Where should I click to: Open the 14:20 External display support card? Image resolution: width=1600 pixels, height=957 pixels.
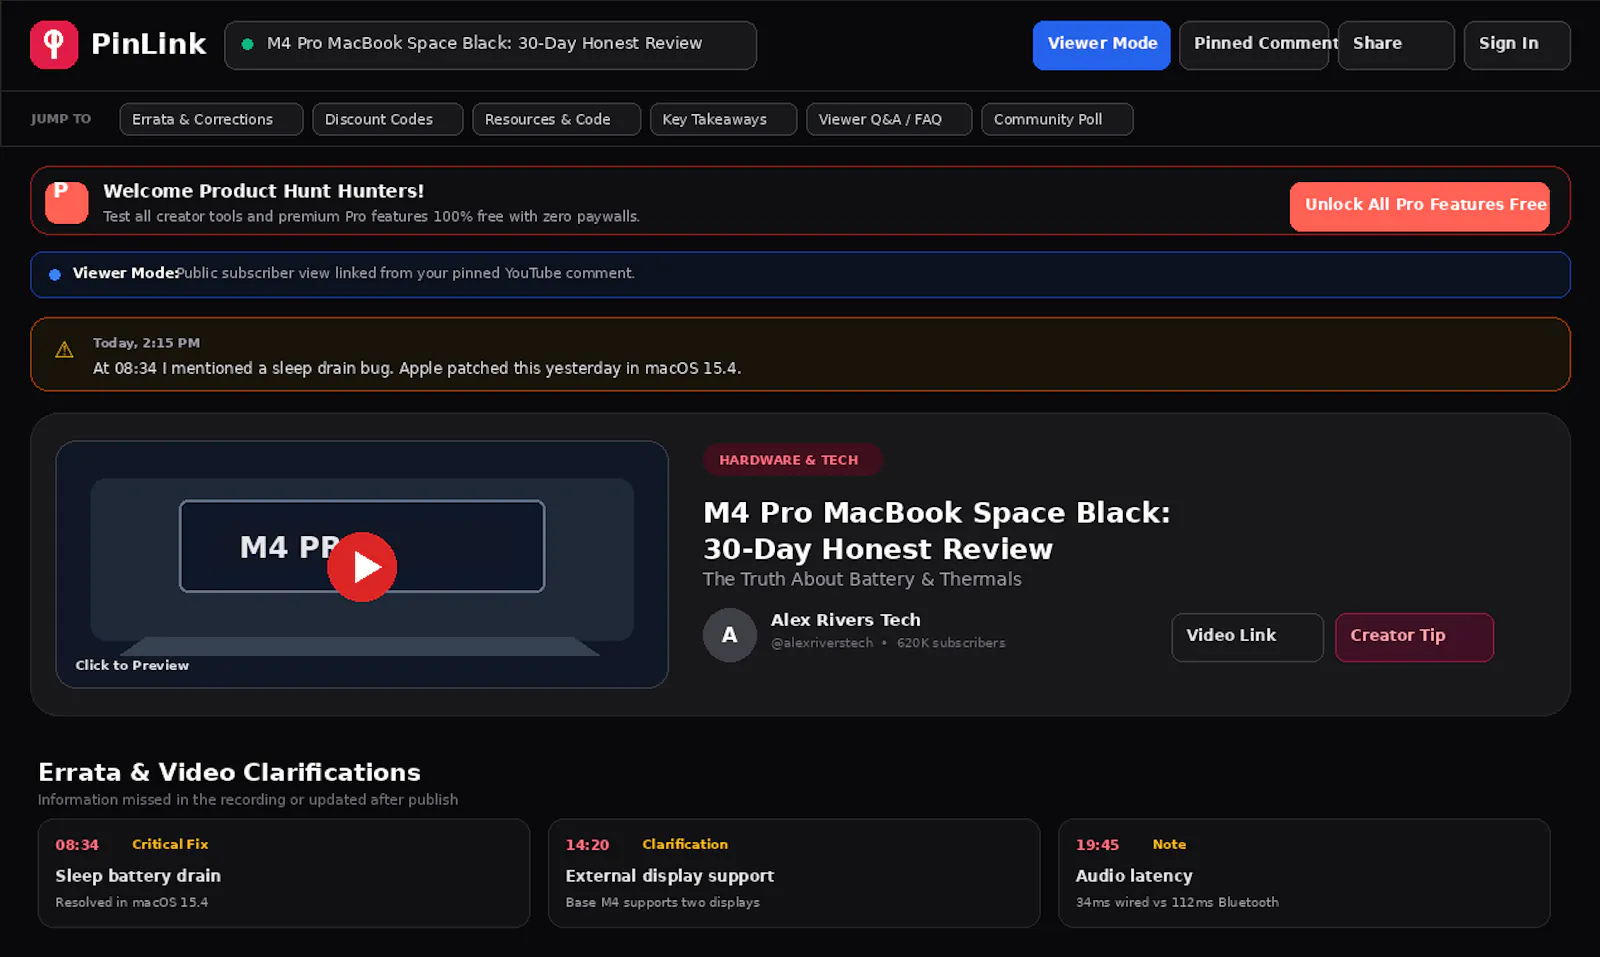pos(794,873)
